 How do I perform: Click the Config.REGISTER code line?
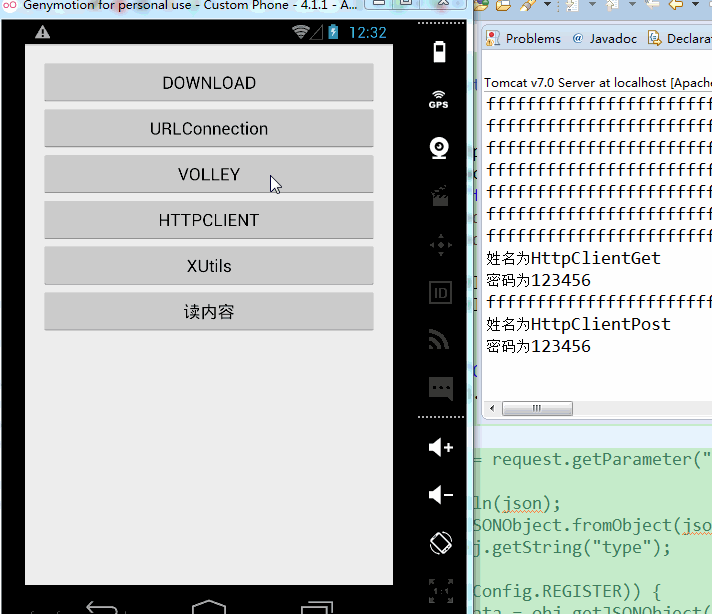pos(567,592)
